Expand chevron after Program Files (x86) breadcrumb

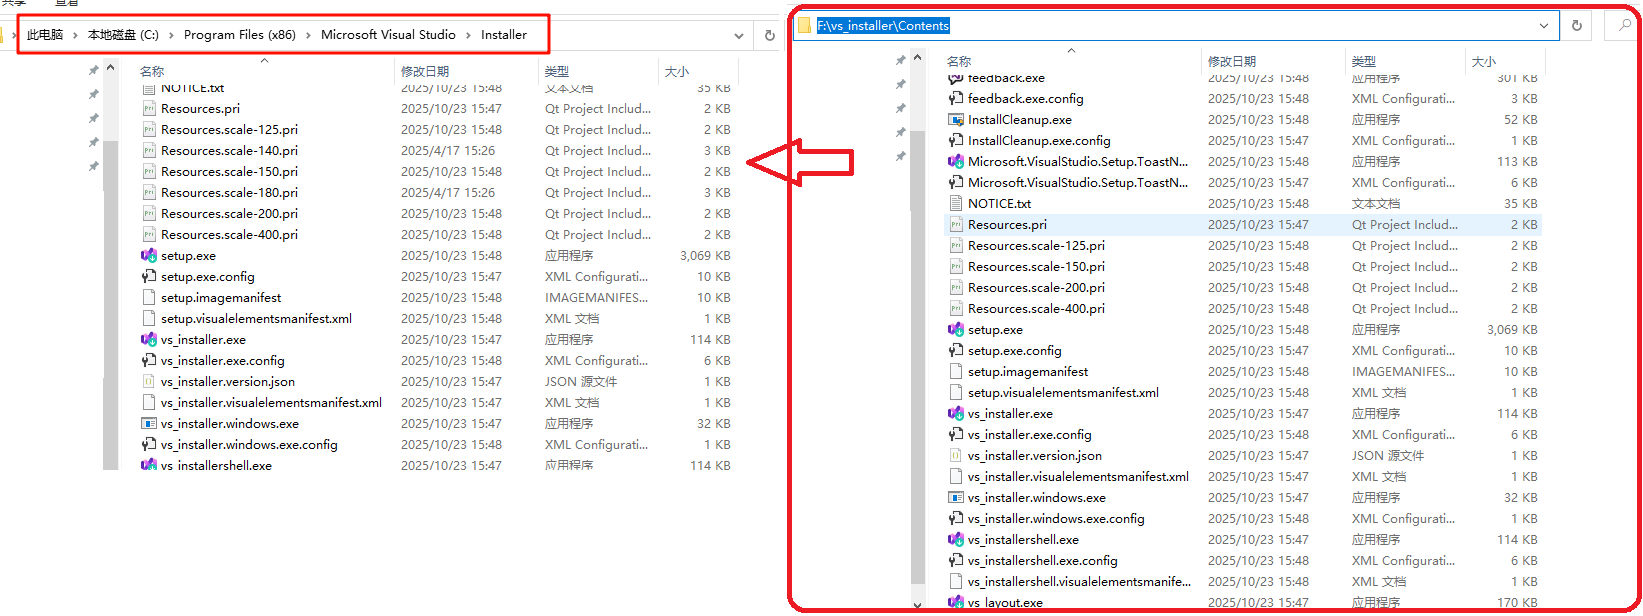308,35
